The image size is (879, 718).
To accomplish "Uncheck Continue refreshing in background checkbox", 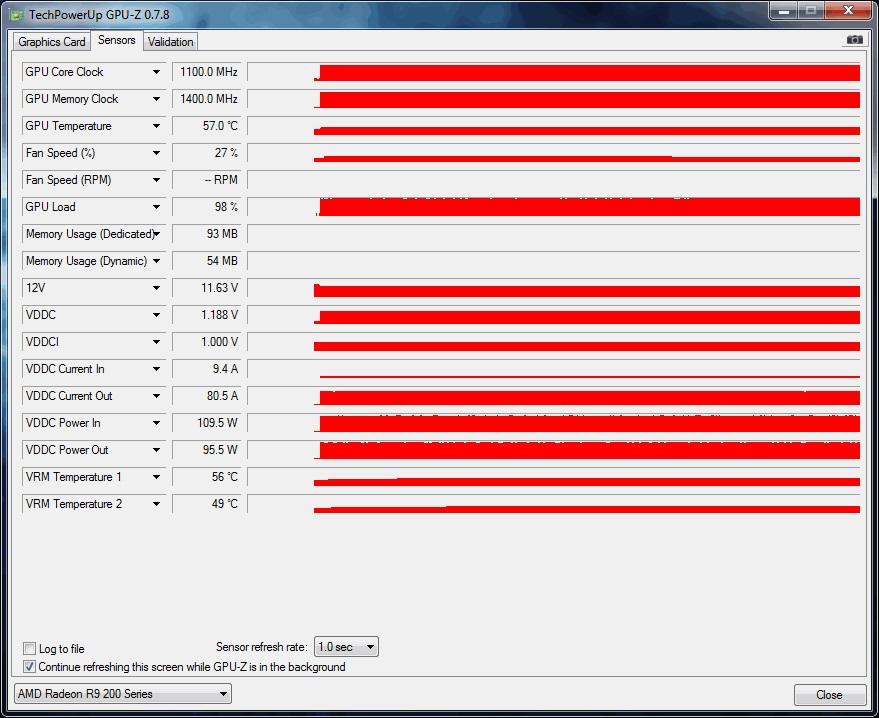I will [29, 666].
